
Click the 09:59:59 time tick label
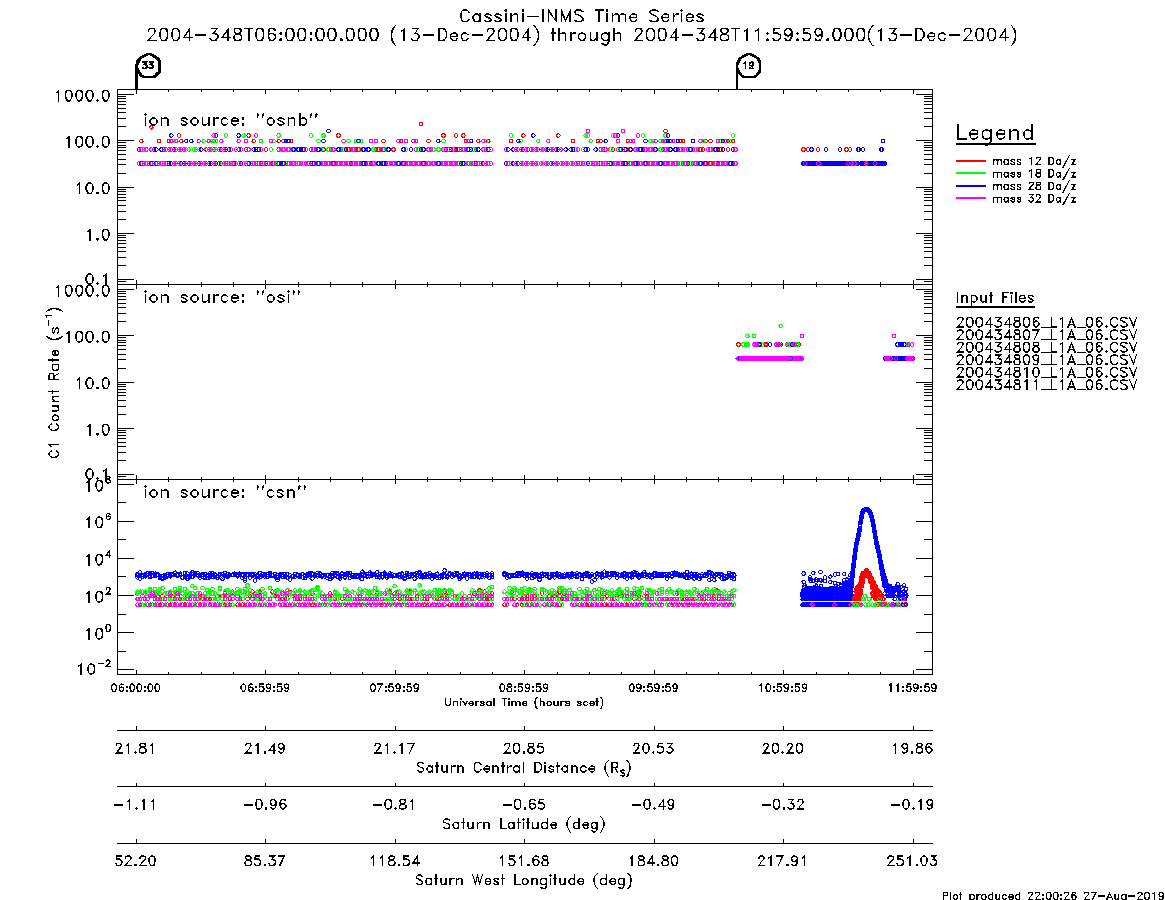click(653, 688)
